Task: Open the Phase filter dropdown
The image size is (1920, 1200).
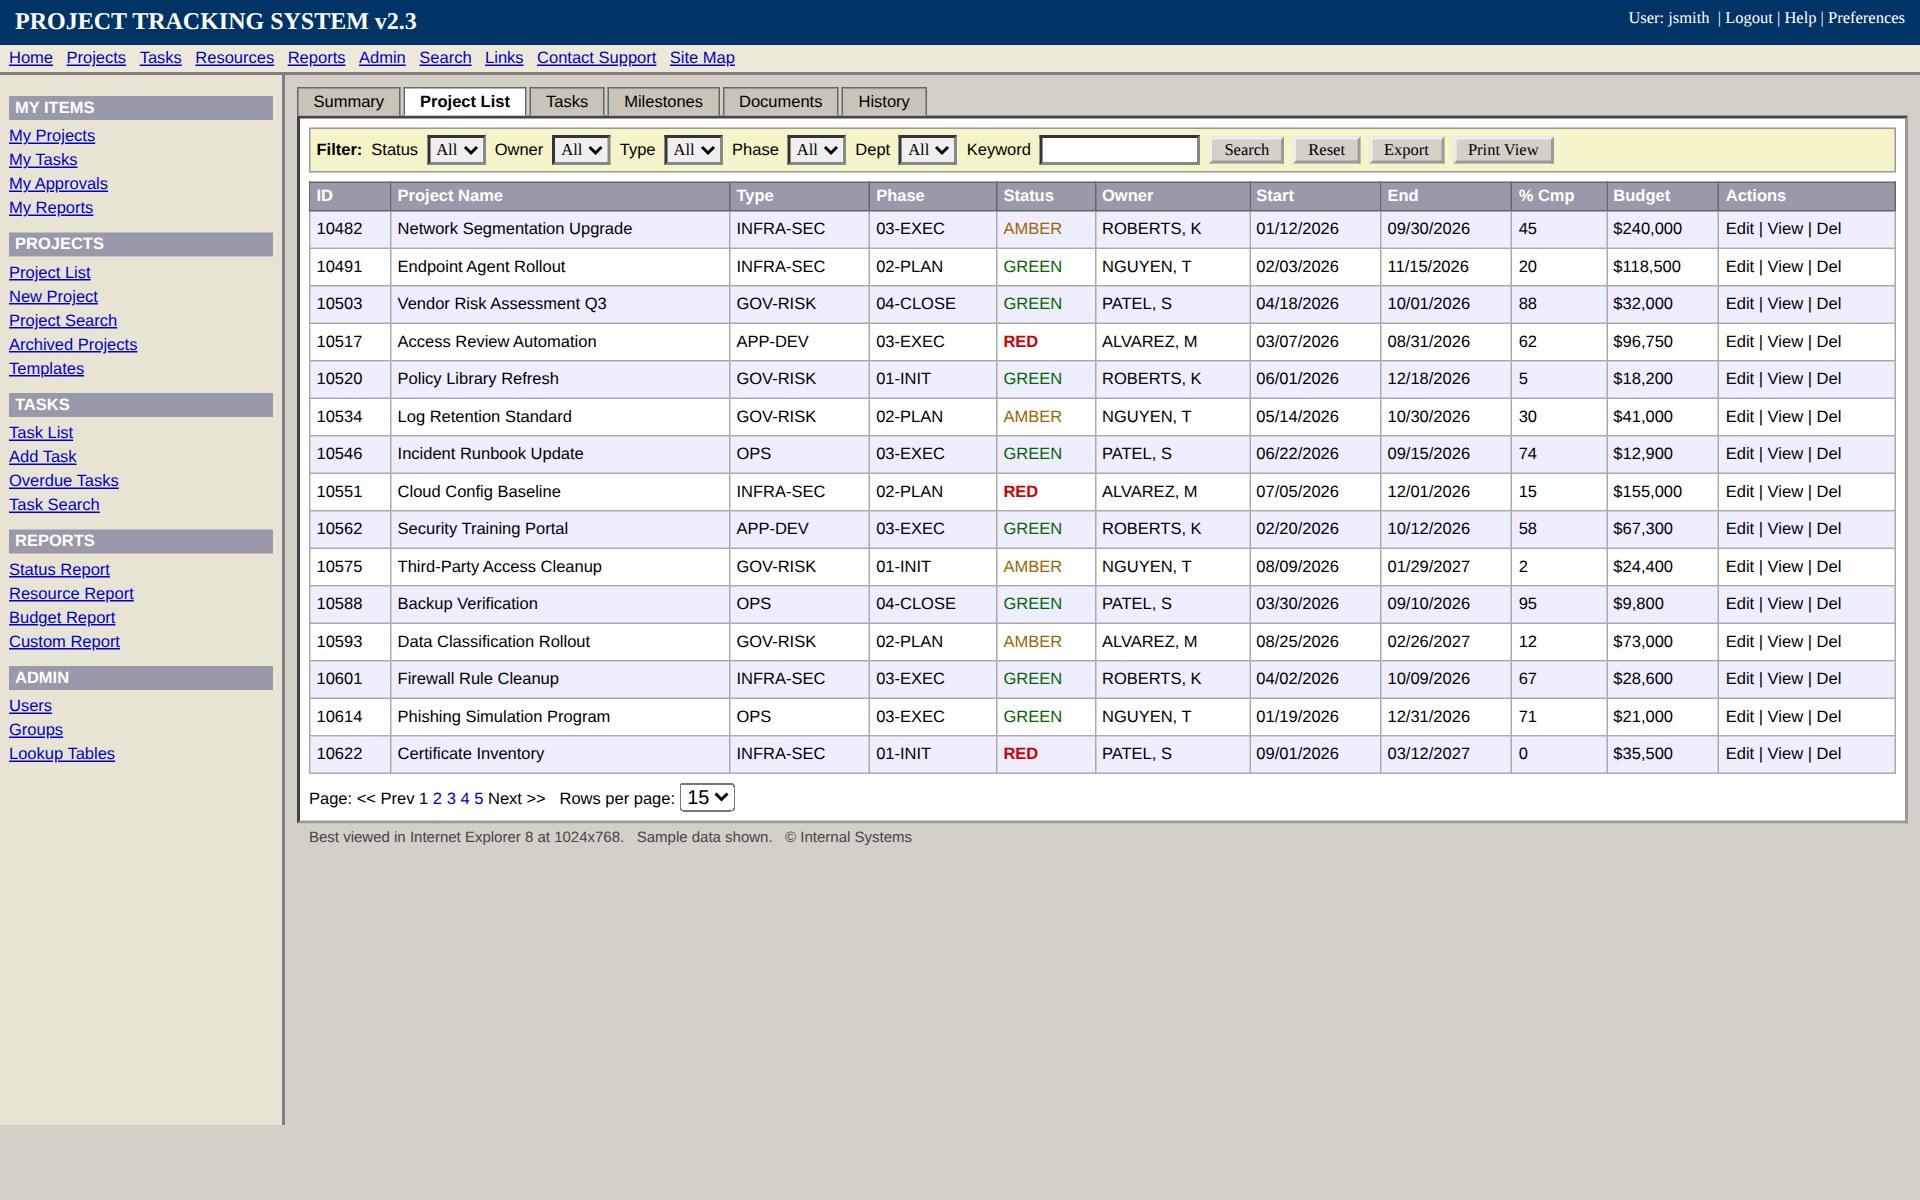Action: (816, 150)
